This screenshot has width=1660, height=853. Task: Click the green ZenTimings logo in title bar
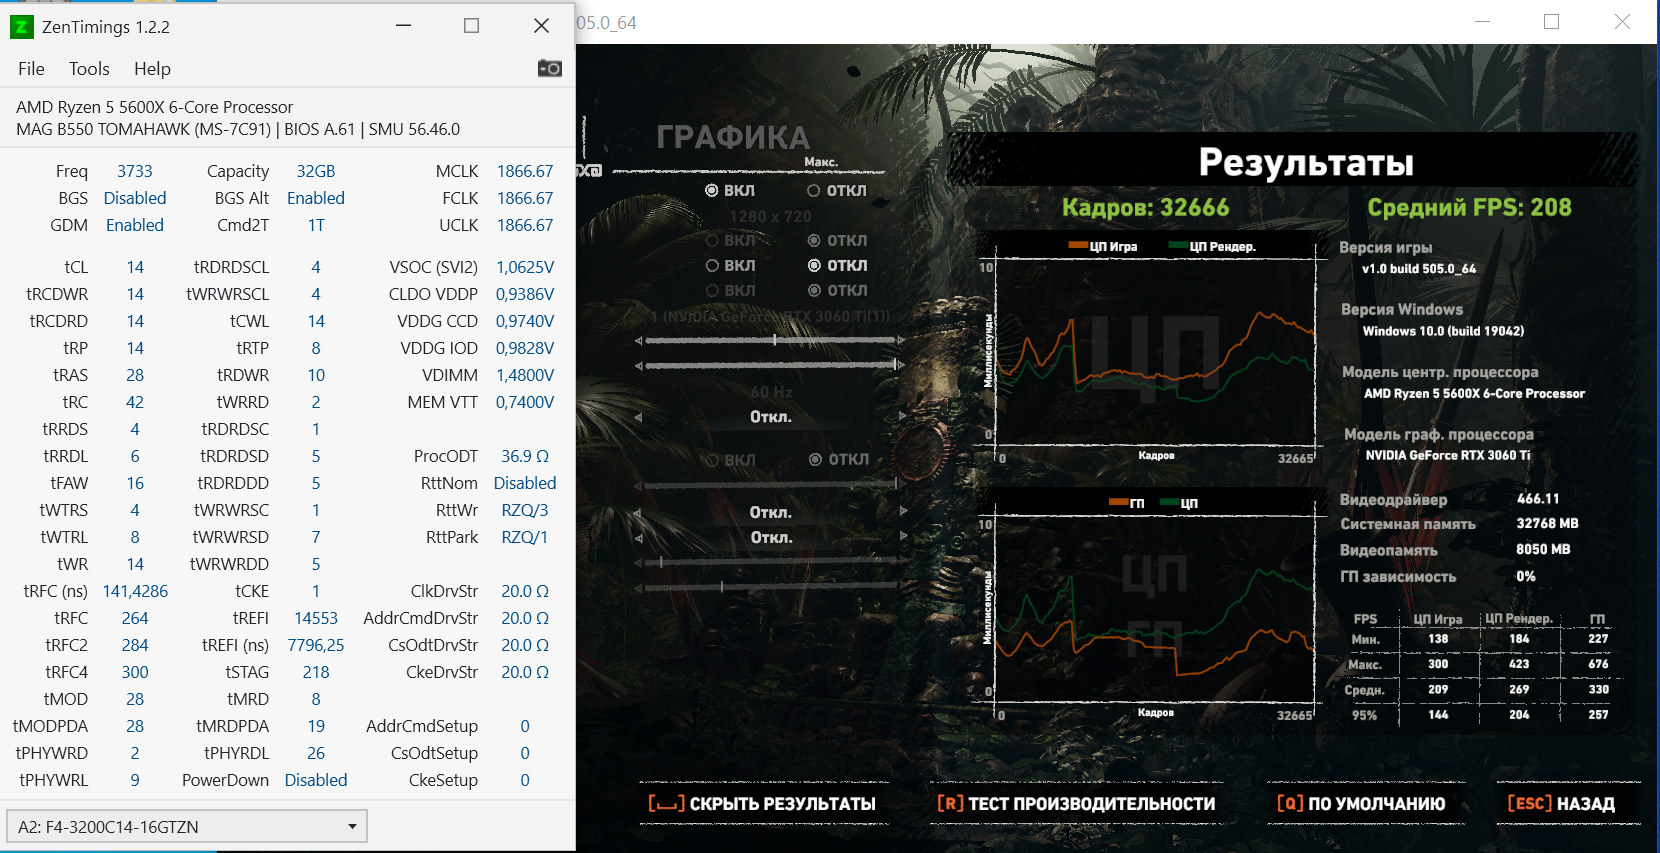pos(21,27)
